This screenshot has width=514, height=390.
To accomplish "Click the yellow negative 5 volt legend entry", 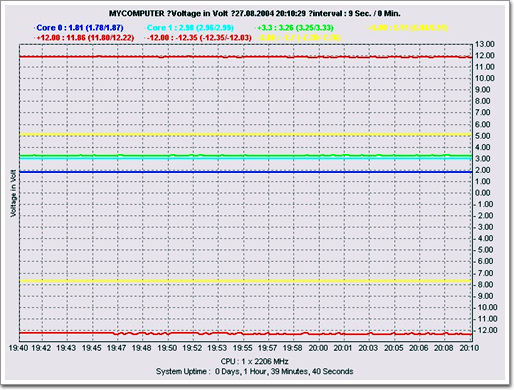I will point(299,38).
